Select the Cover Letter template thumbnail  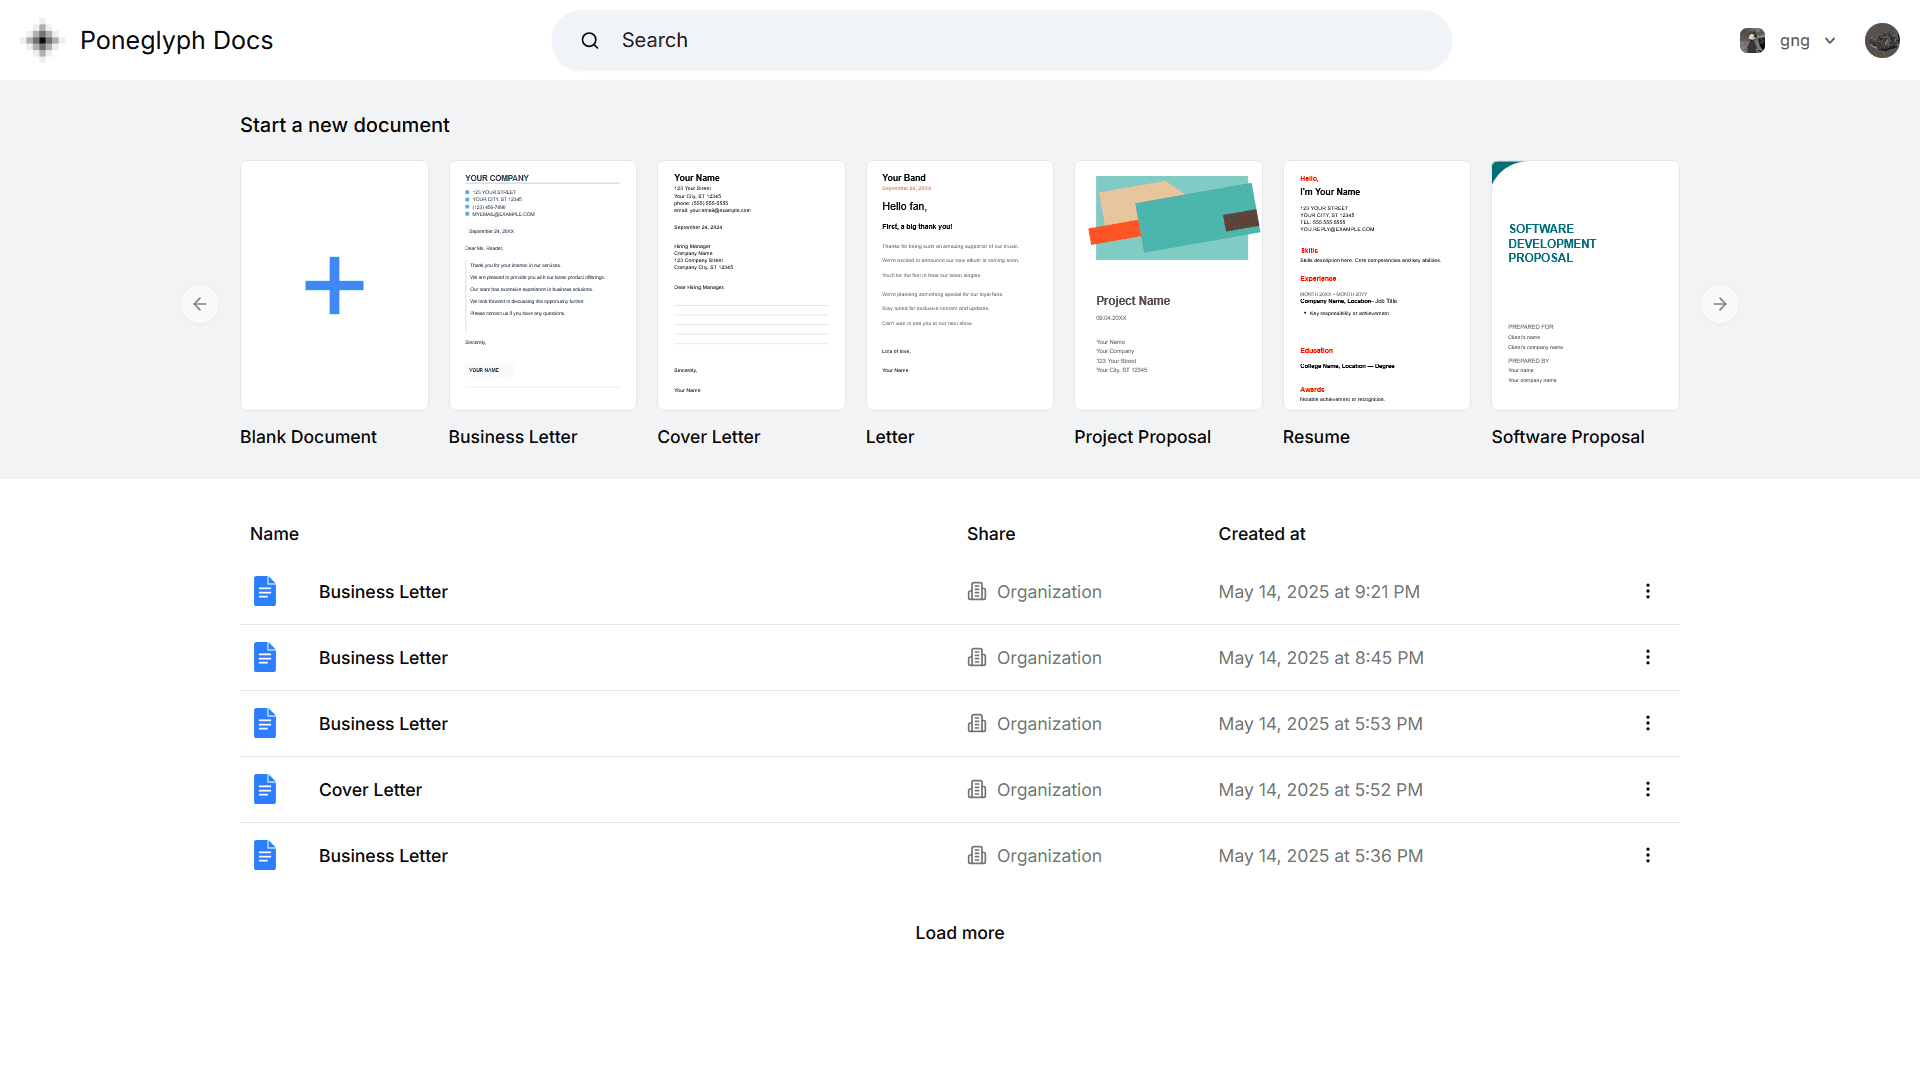(x=751, y=285)
